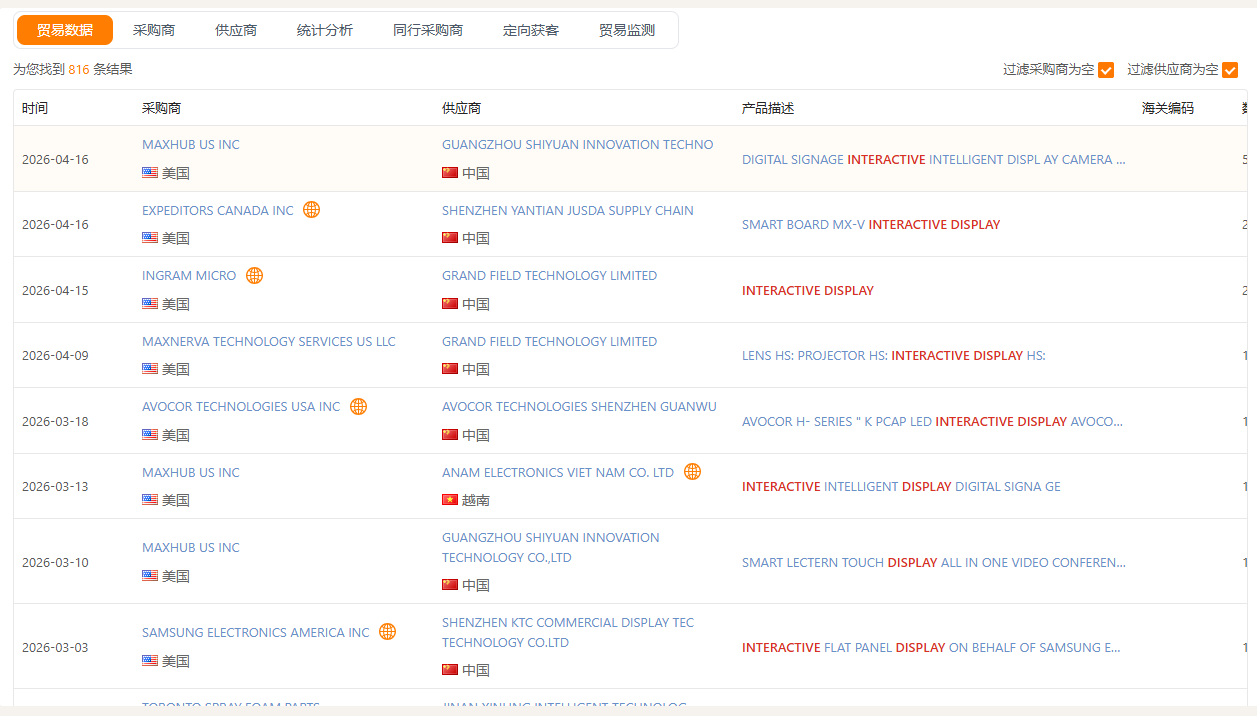
Task: Click US flag under INGRAM MICRO
Action: 150,304
